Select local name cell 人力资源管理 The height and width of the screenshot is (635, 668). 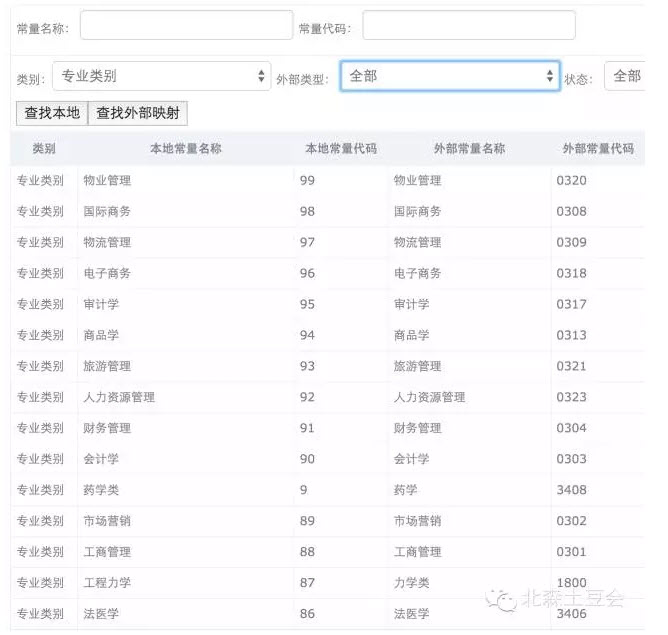[x=119, y=397]
